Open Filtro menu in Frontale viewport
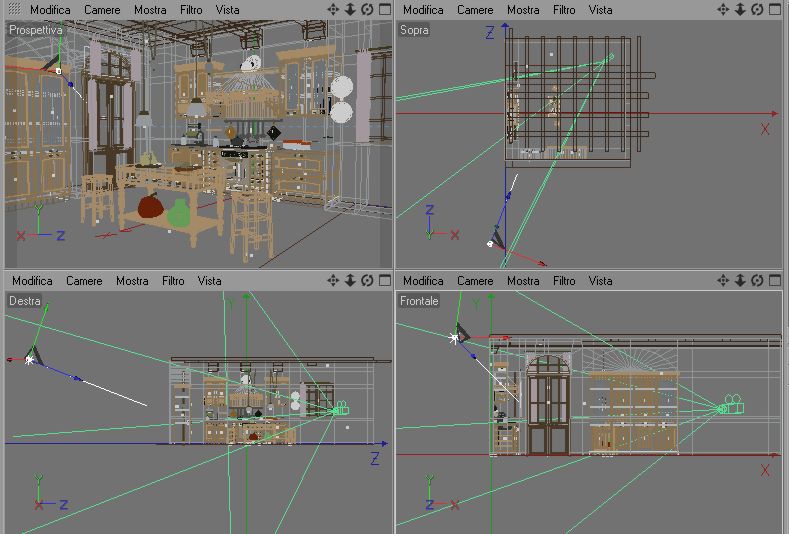Screen dimensions: 789x534 pos(564,281)
